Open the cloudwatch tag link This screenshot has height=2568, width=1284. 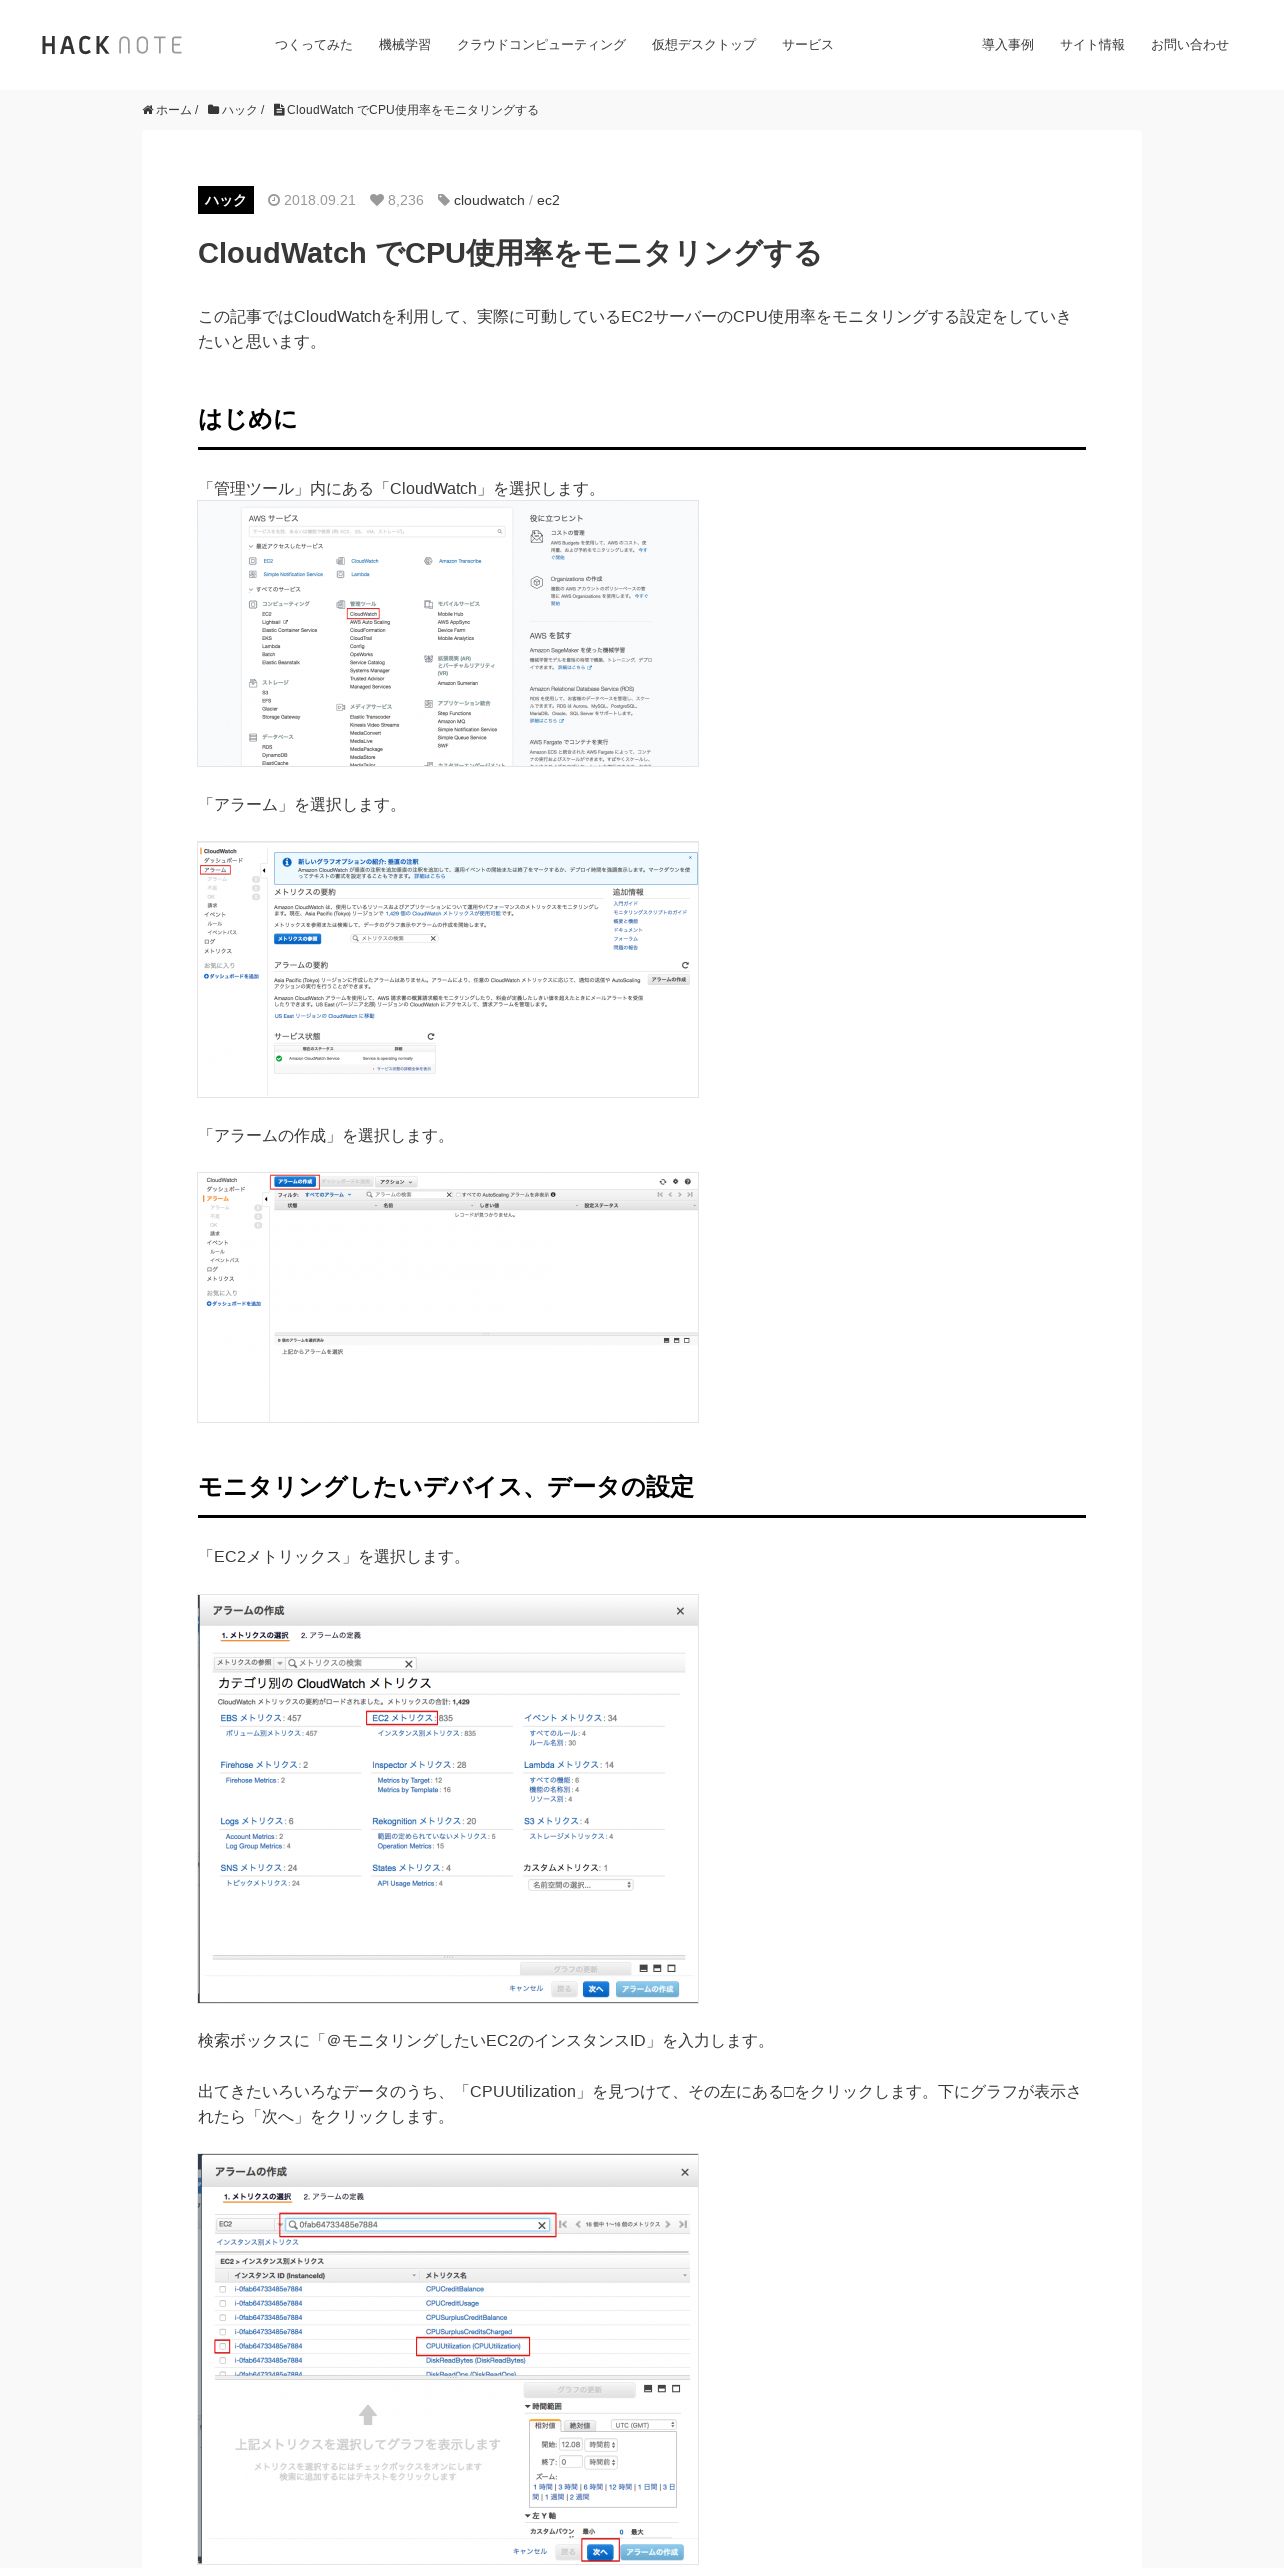(489, 200)
